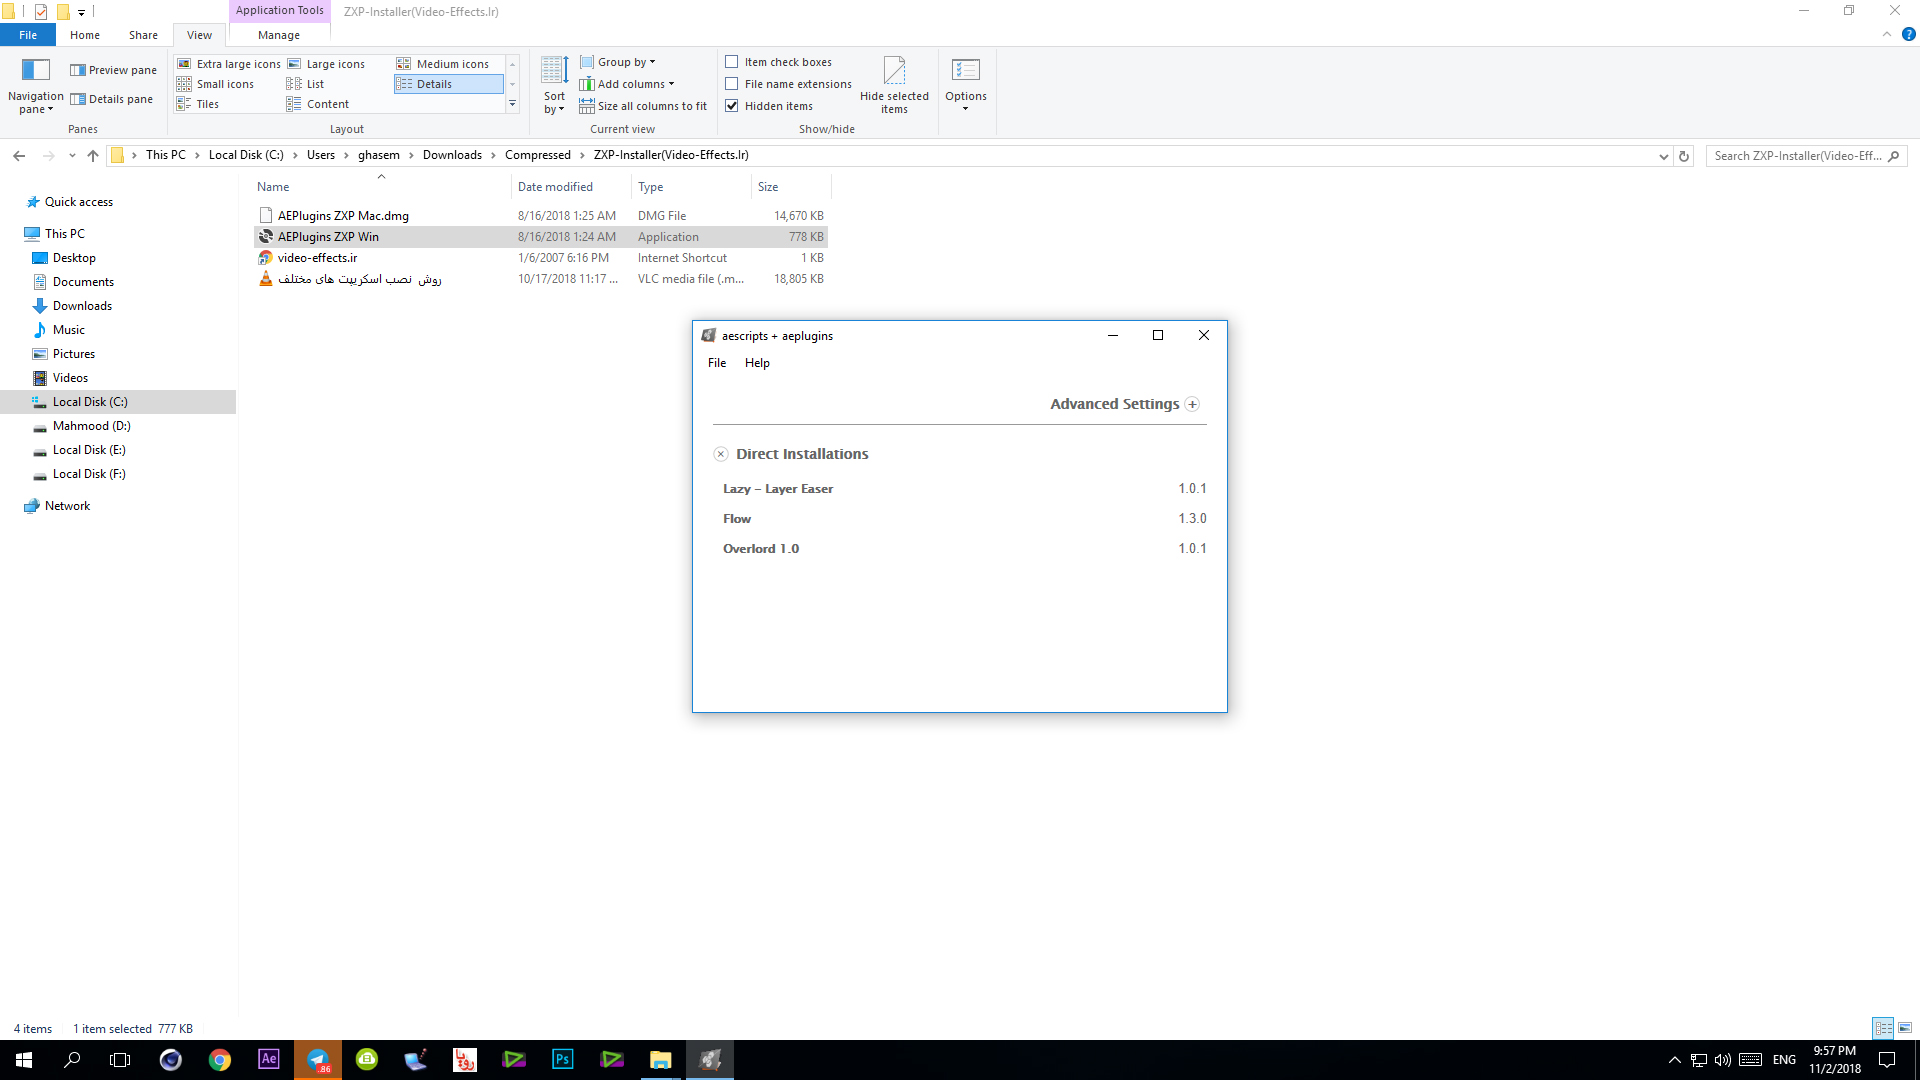Screen dimensions: 1920x1080
Task: Toggle Hidden items visibility
Action: pos(732,105)
